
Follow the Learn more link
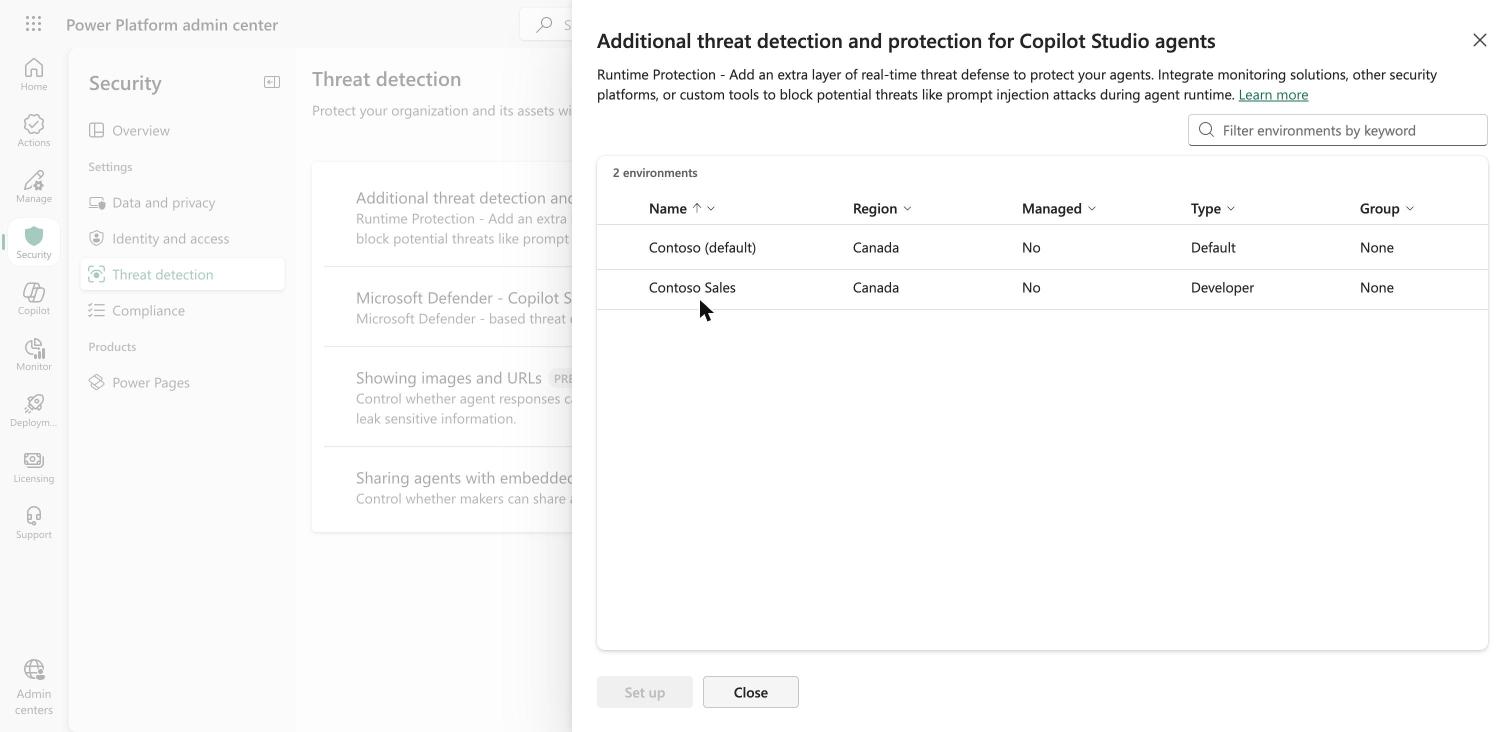click(1273, 94)
